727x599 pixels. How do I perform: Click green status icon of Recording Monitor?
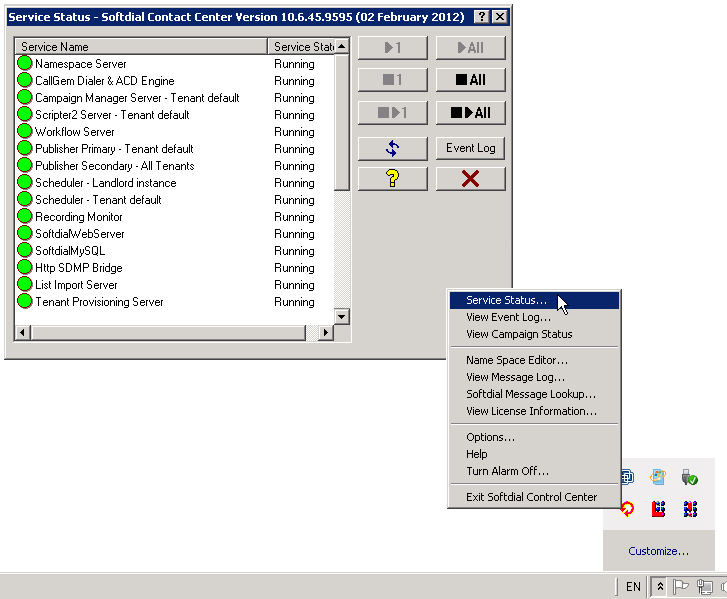pyautogui.click(x=25, y=216)
